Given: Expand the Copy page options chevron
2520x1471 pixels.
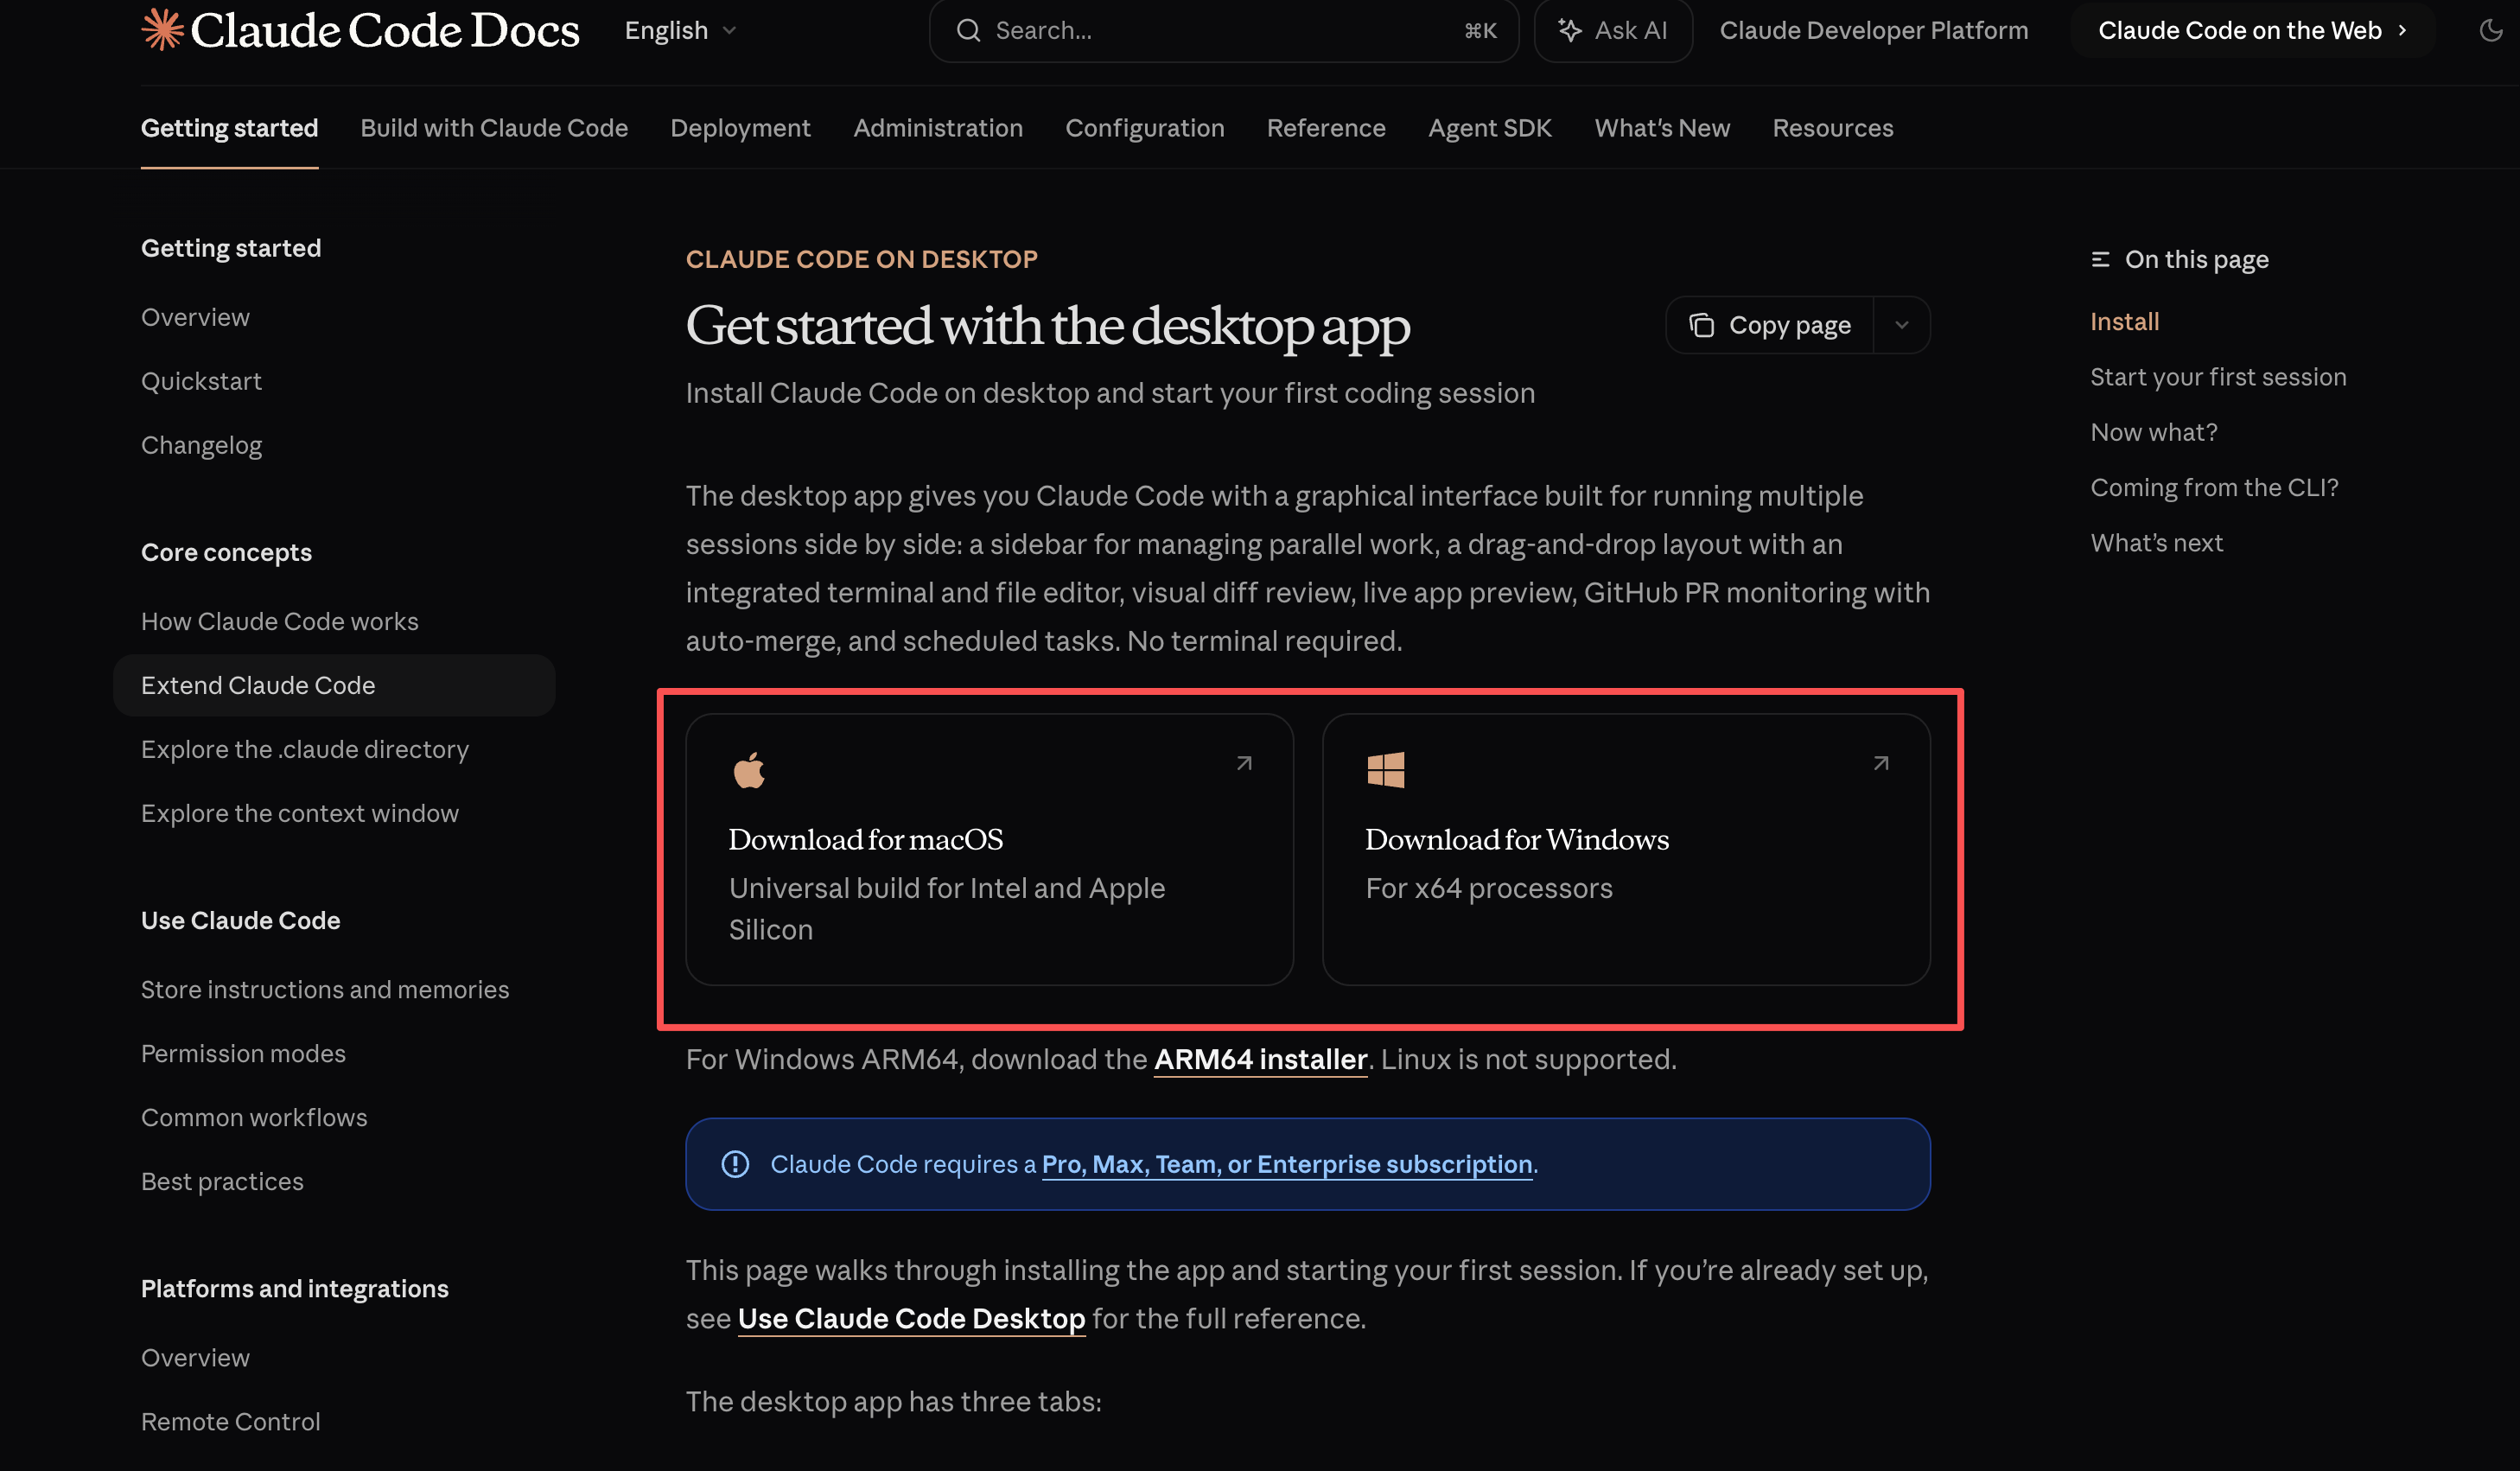Looking at the screenshot, I should click(1902, 325).
